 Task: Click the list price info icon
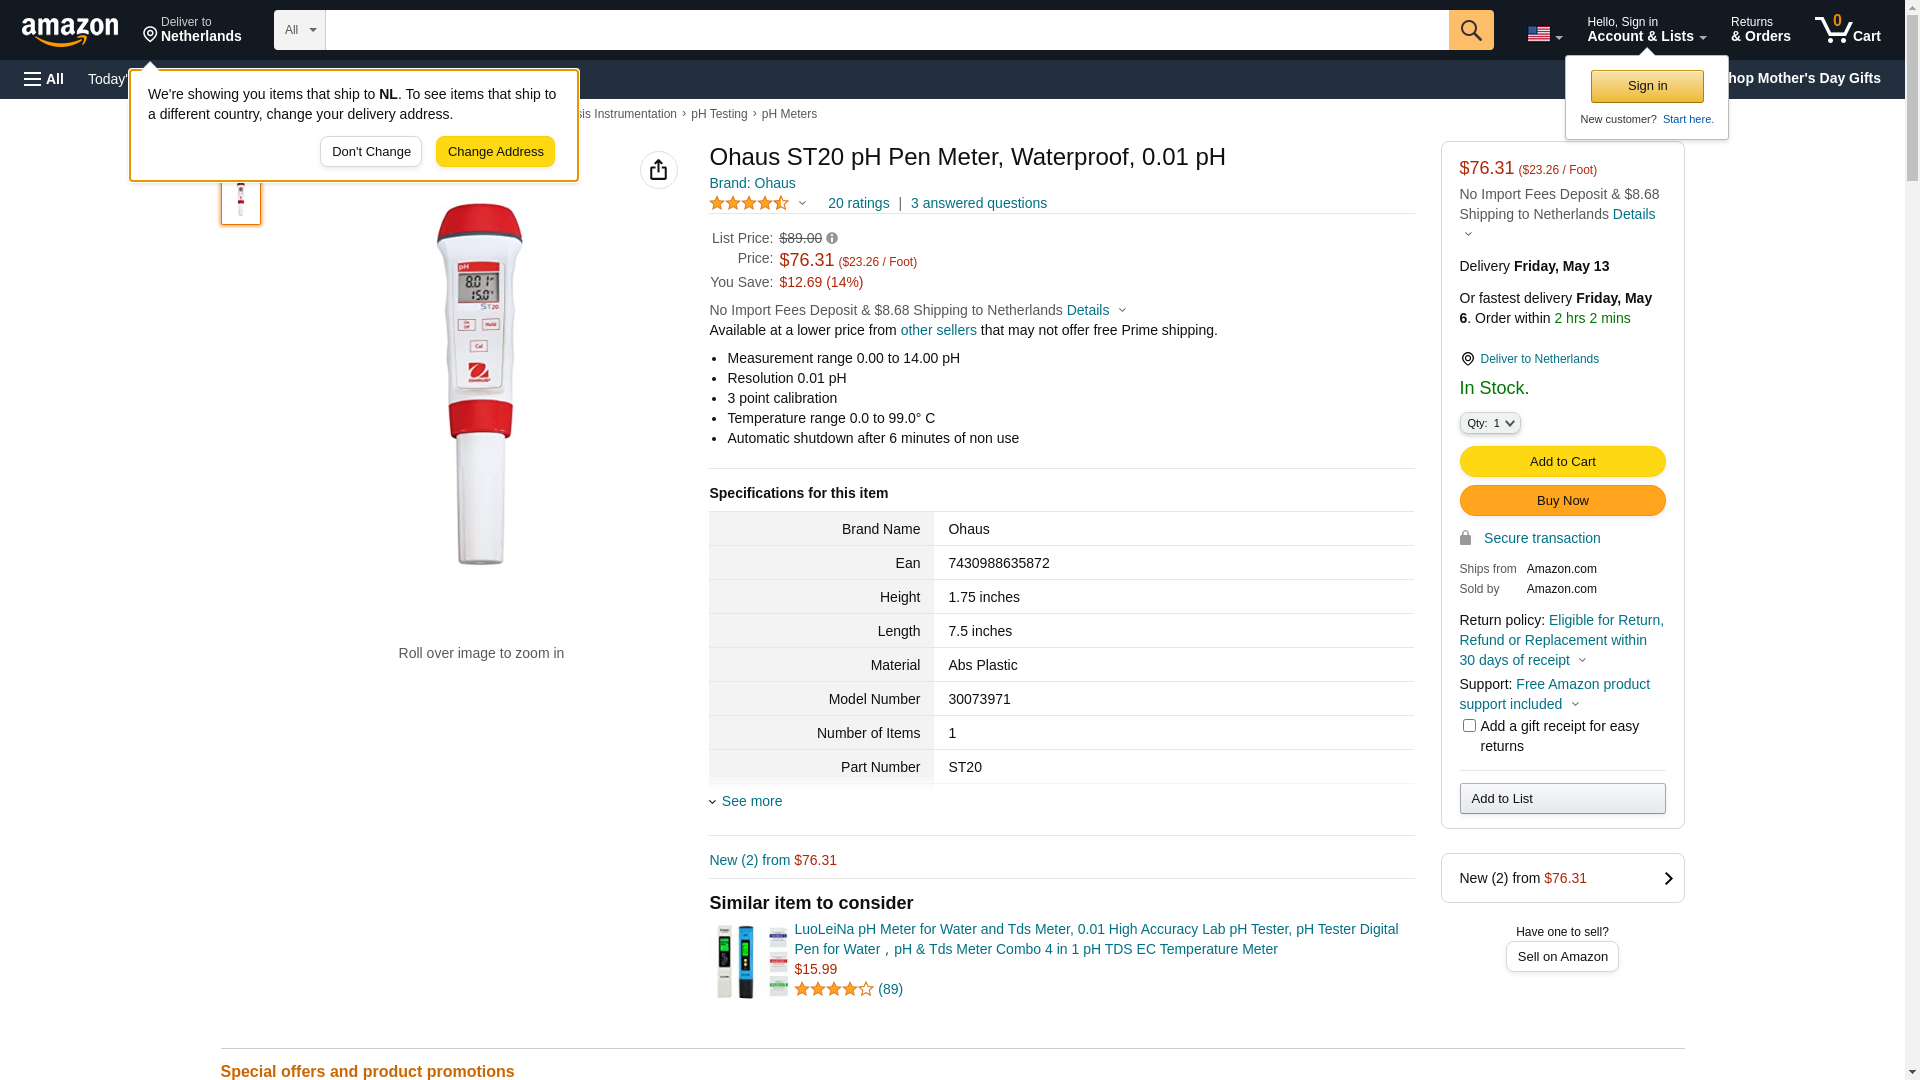[x=832, y=238]
